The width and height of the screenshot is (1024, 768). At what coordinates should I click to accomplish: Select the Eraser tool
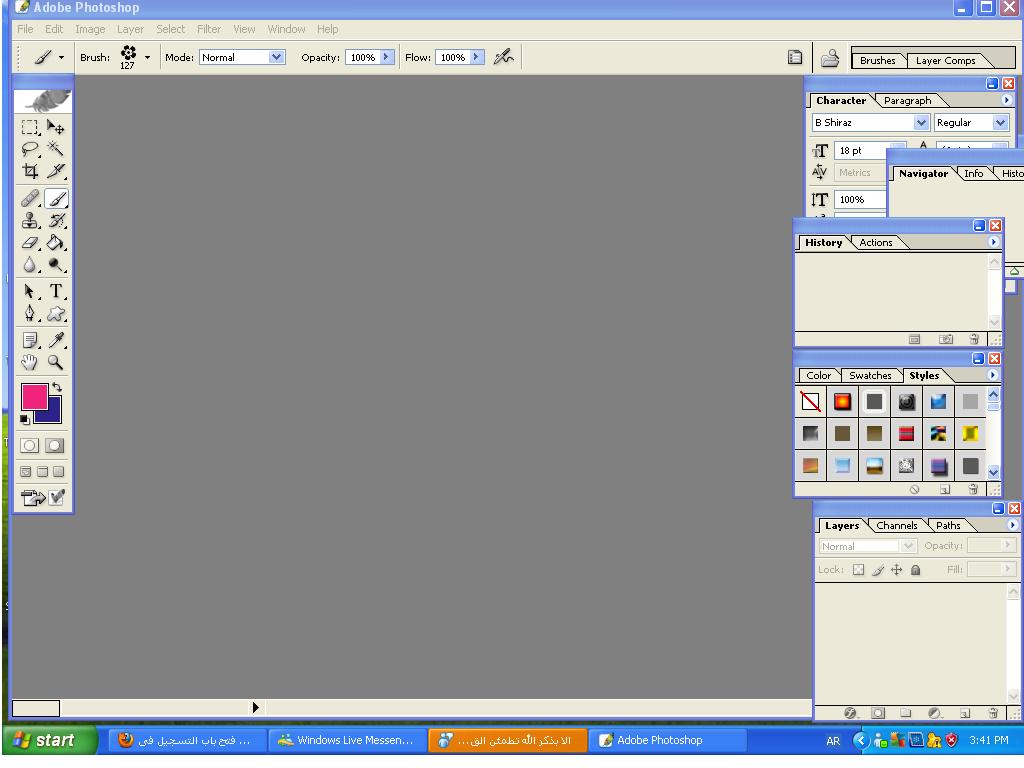(x=29, y=243)
